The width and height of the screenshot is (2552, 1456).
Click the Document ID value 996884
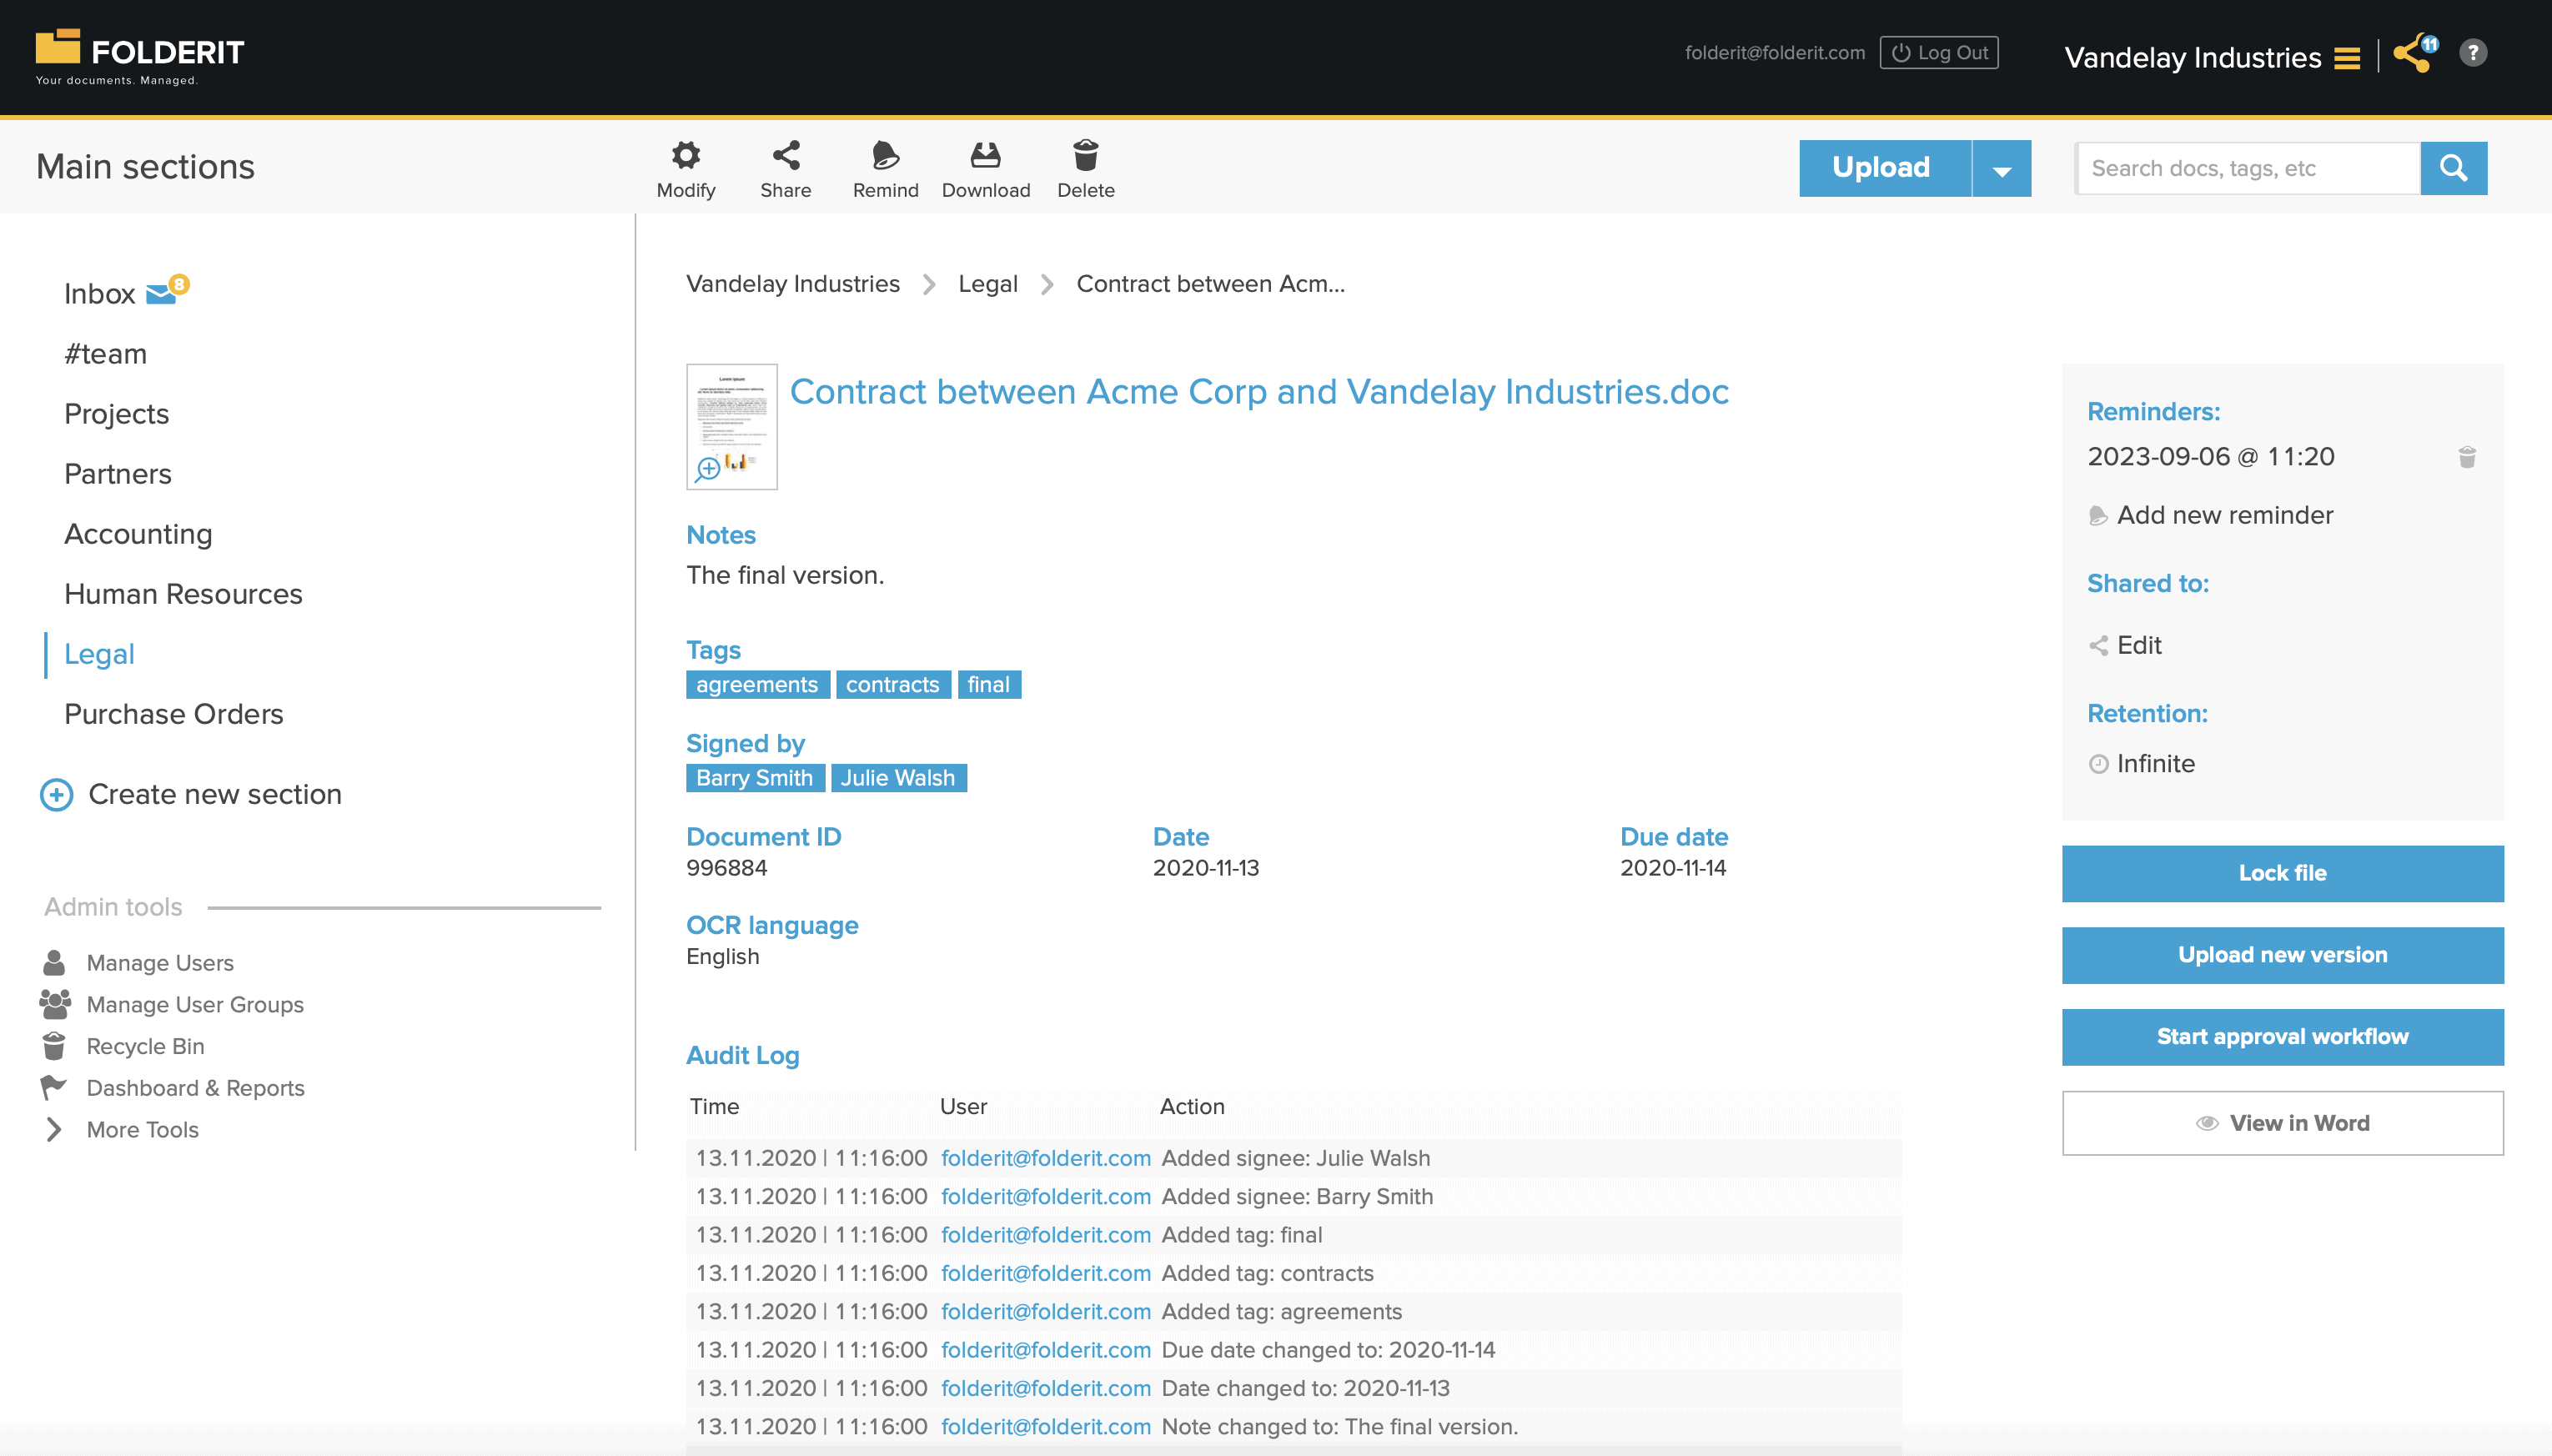pyautogui.click(x=726, y=868)
